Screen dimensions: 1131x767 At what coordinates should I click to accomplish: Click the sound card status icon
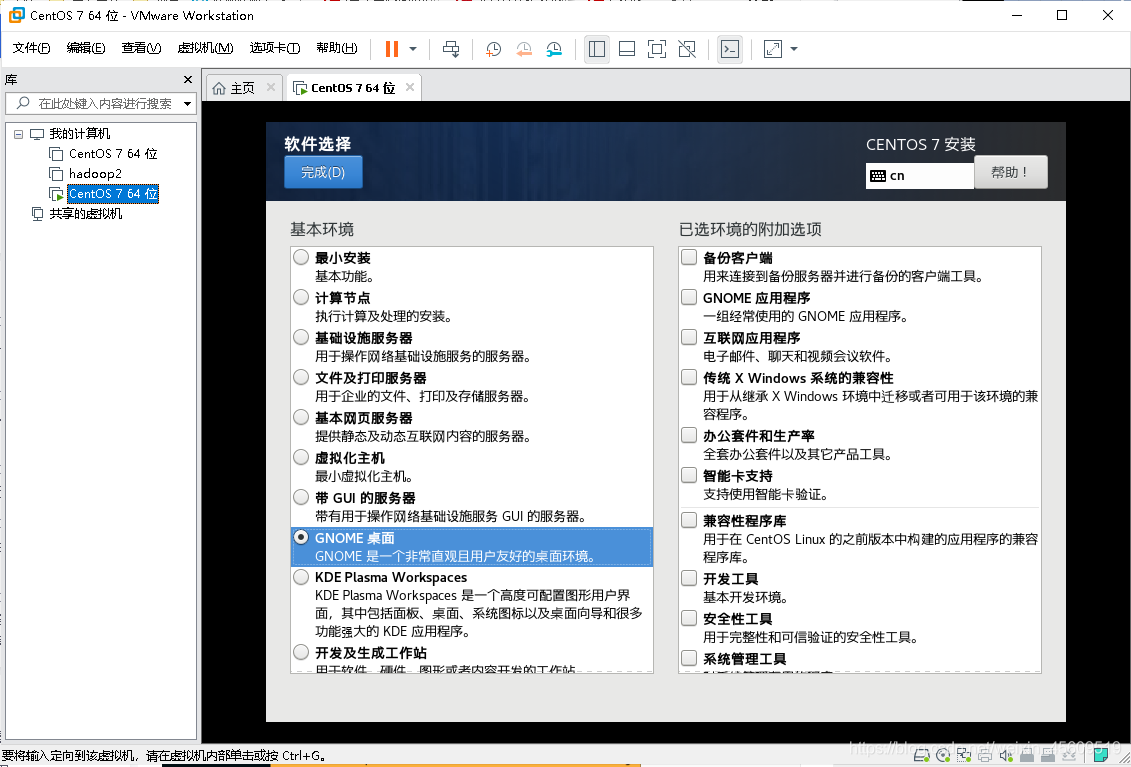(1006, 755)
